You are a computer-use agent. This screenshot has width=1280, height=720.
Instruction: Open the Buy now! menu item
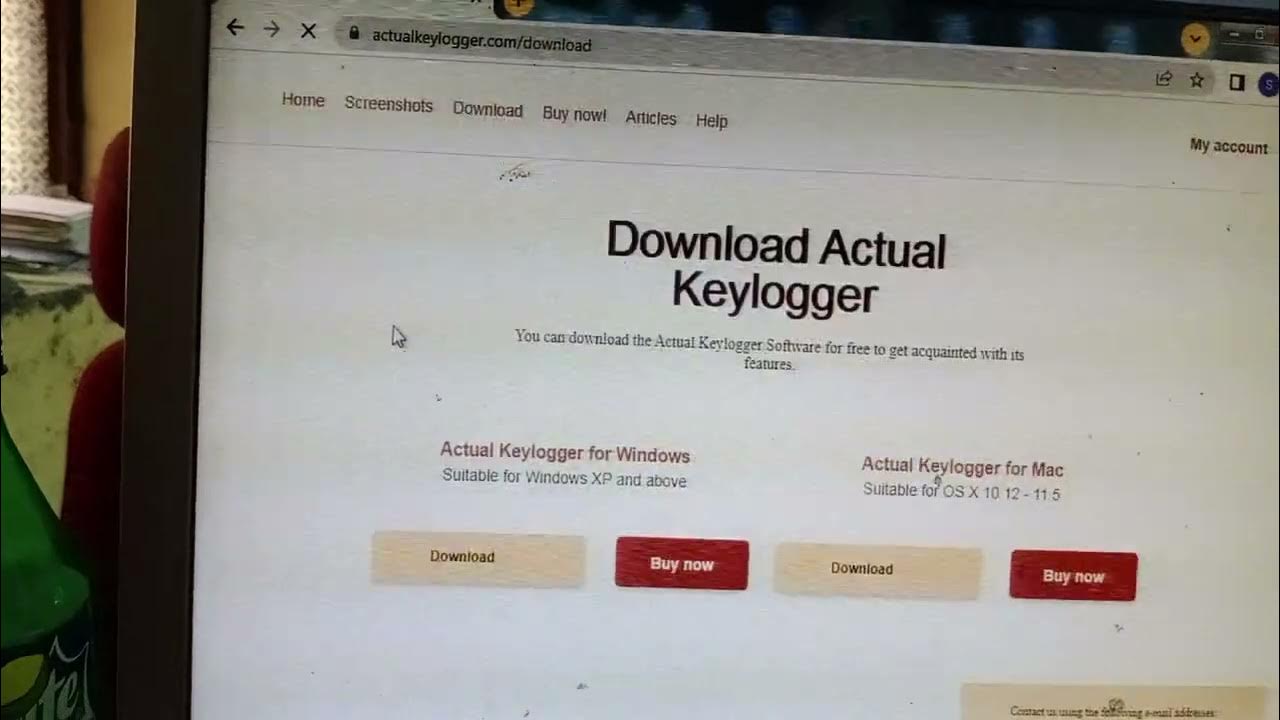[574, 114]
